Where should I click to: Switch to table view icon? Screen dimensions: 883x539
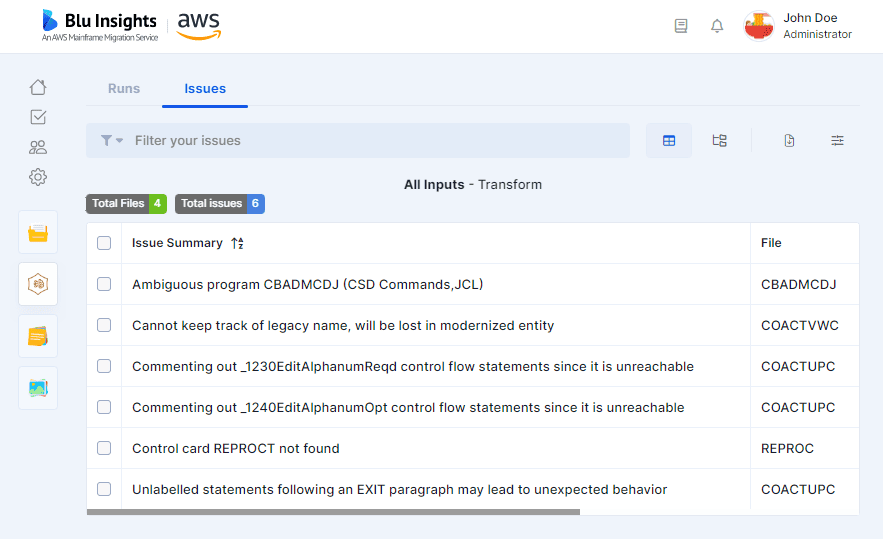[x=669, y=141]
